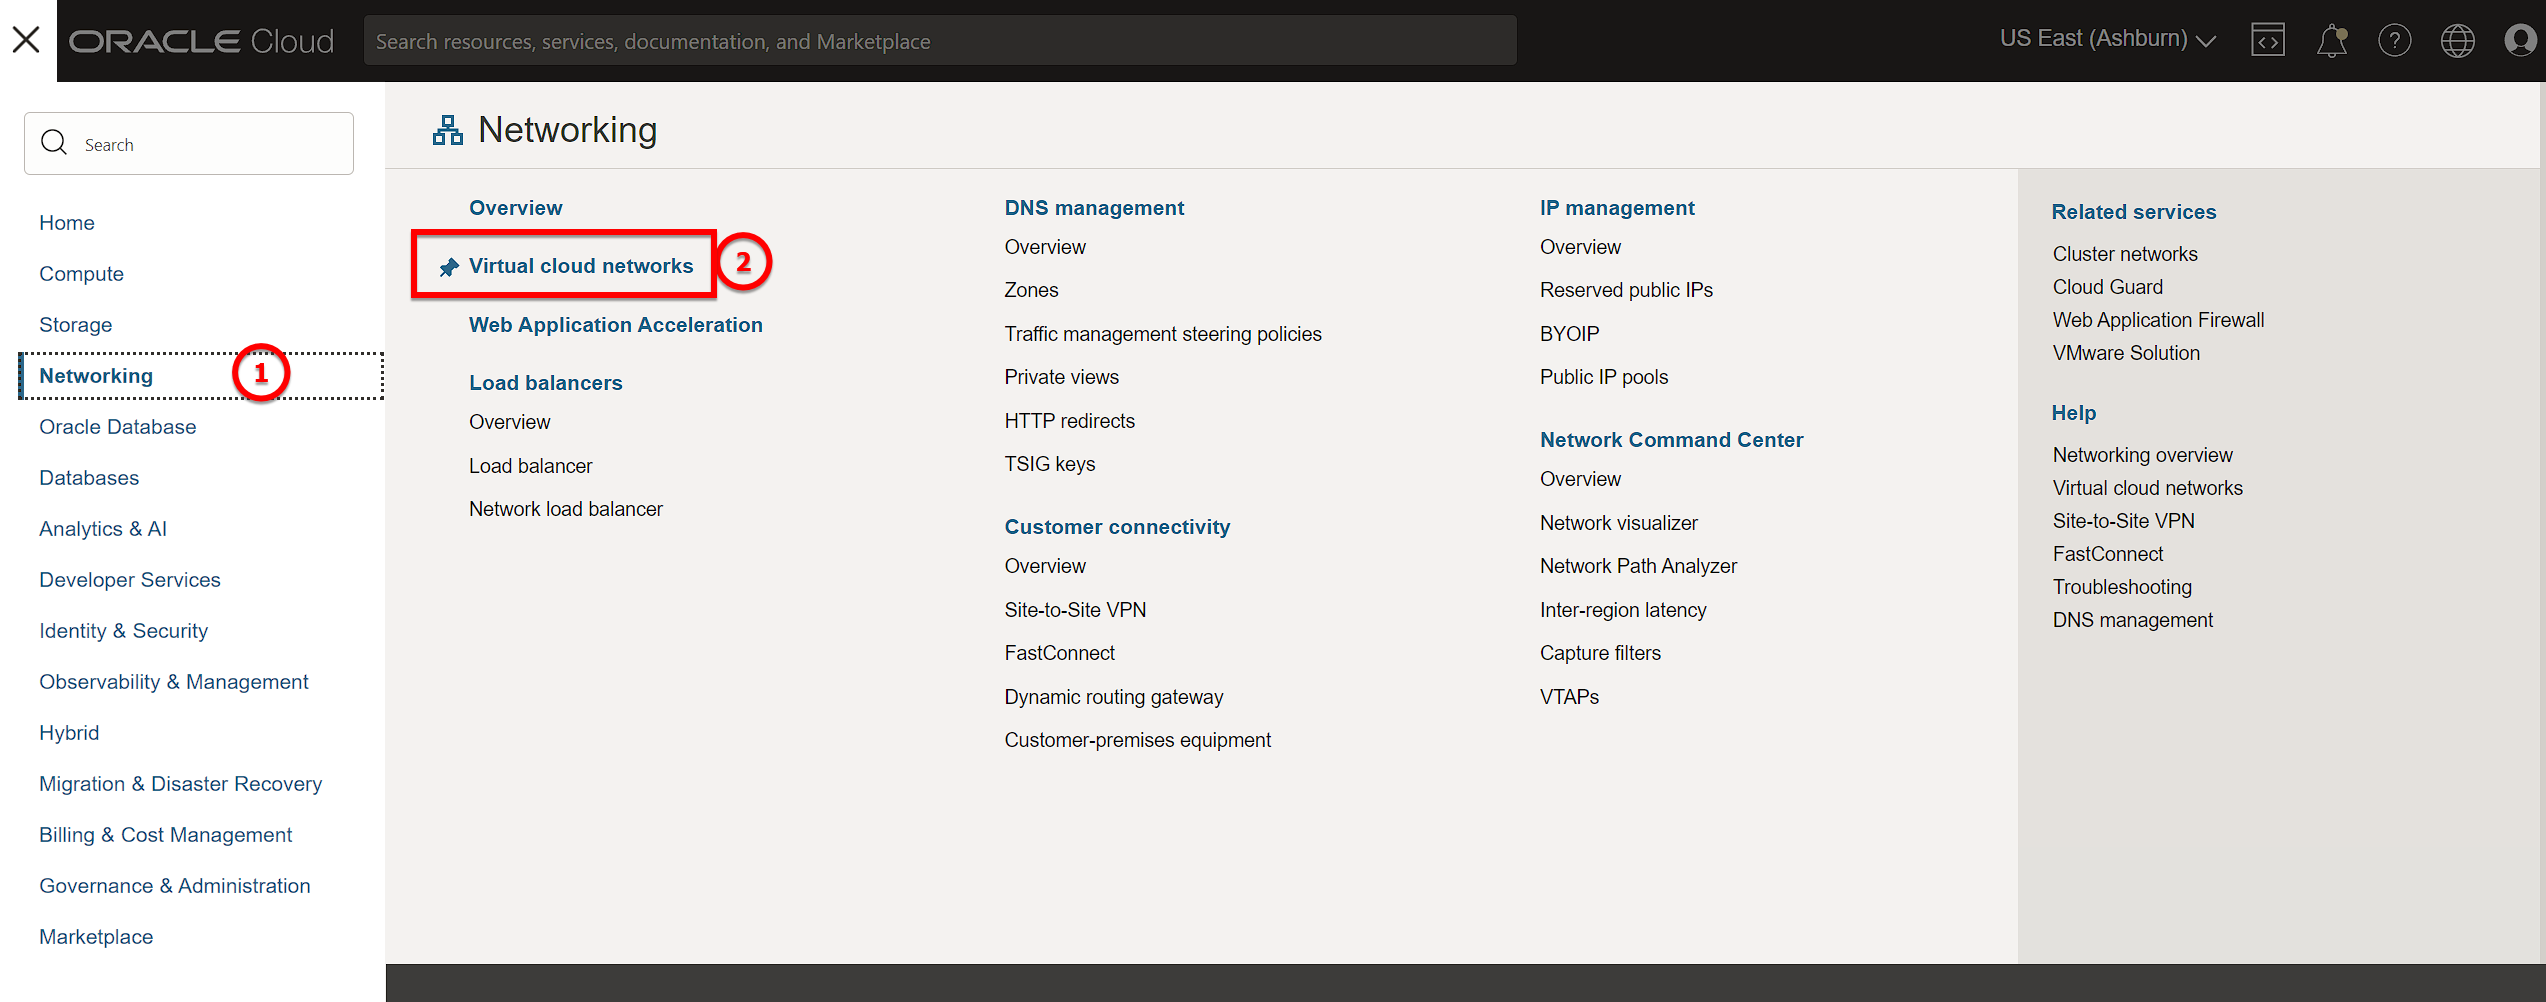
Task: Open Traffic management steering policies
Action: [1163, 333]
